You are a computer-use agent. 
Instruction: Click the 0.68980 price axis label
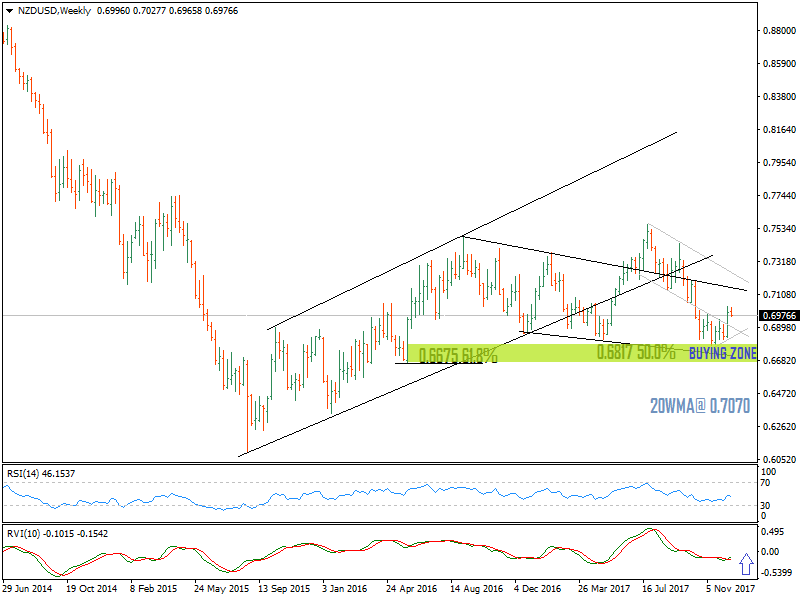pyautogui.click(x=779, y=328)
